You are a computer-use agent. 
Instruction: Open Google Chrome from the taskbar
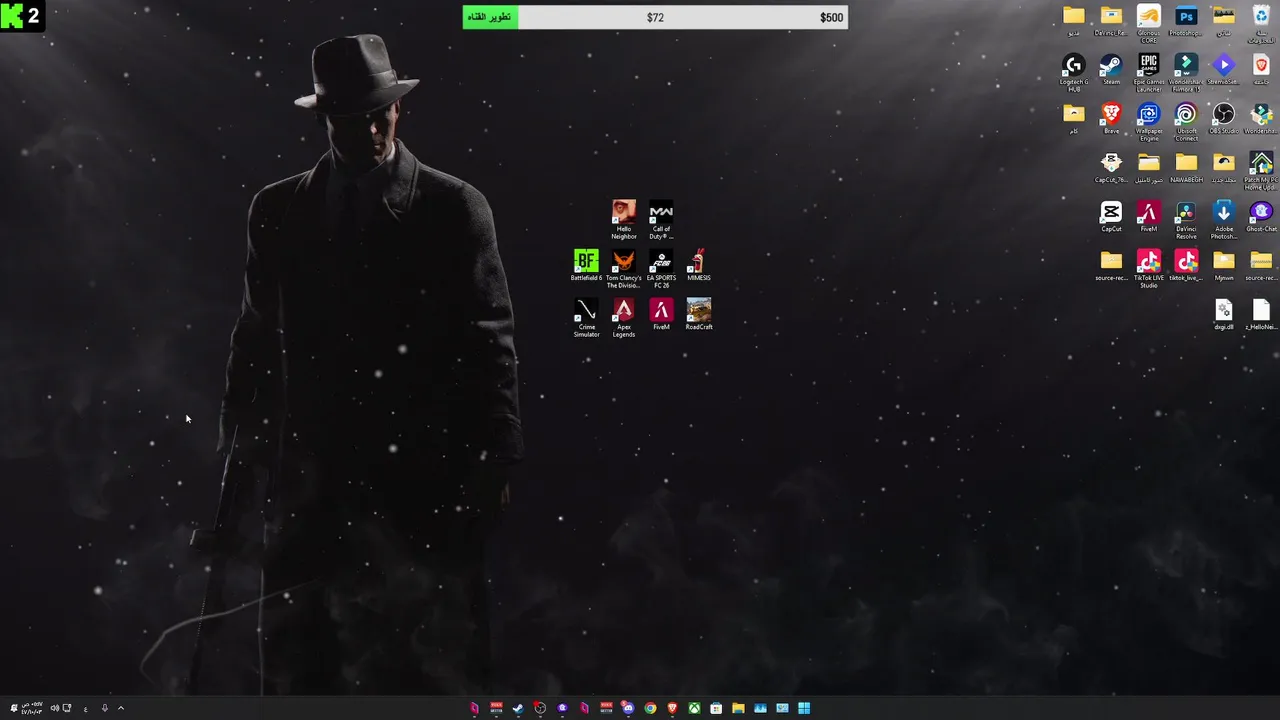(650, 708)
